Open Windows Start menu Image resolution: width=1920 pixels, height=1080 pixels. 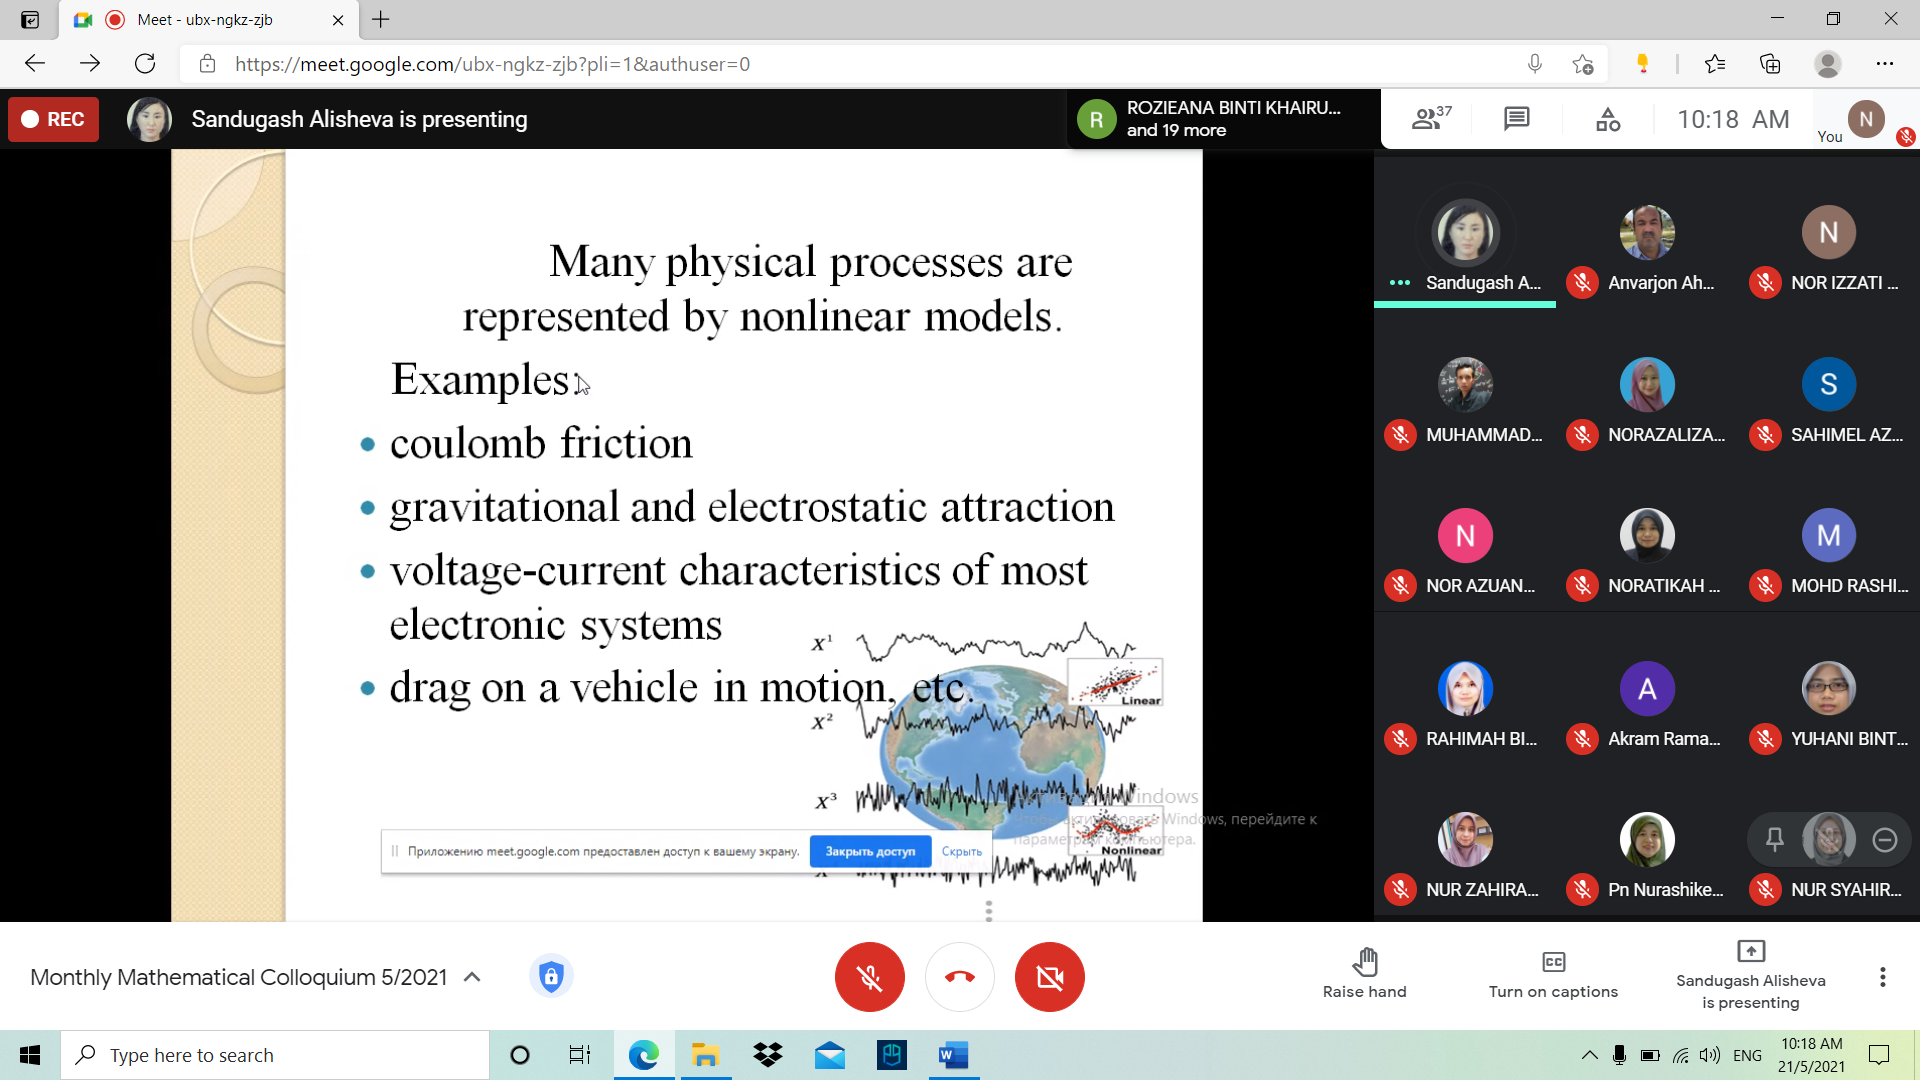pos(30,1055)
